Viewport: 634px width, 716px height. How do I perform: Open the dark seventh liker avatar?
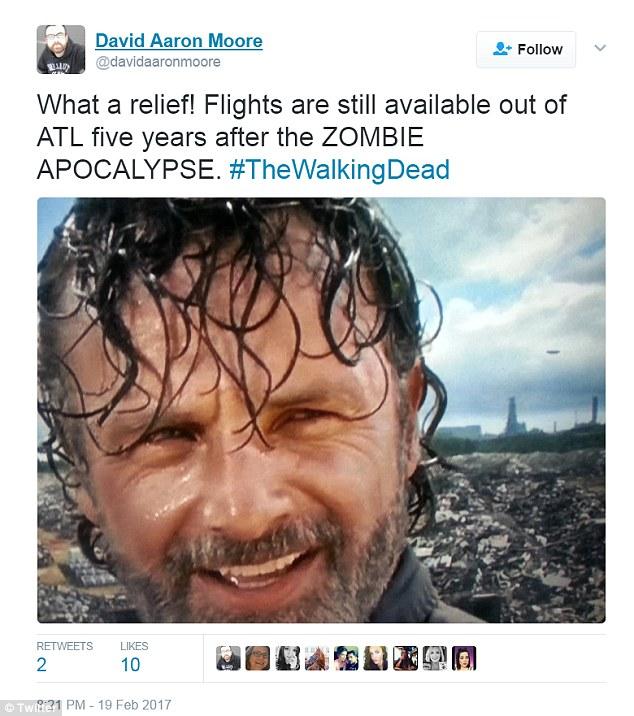tap(406, 658)
